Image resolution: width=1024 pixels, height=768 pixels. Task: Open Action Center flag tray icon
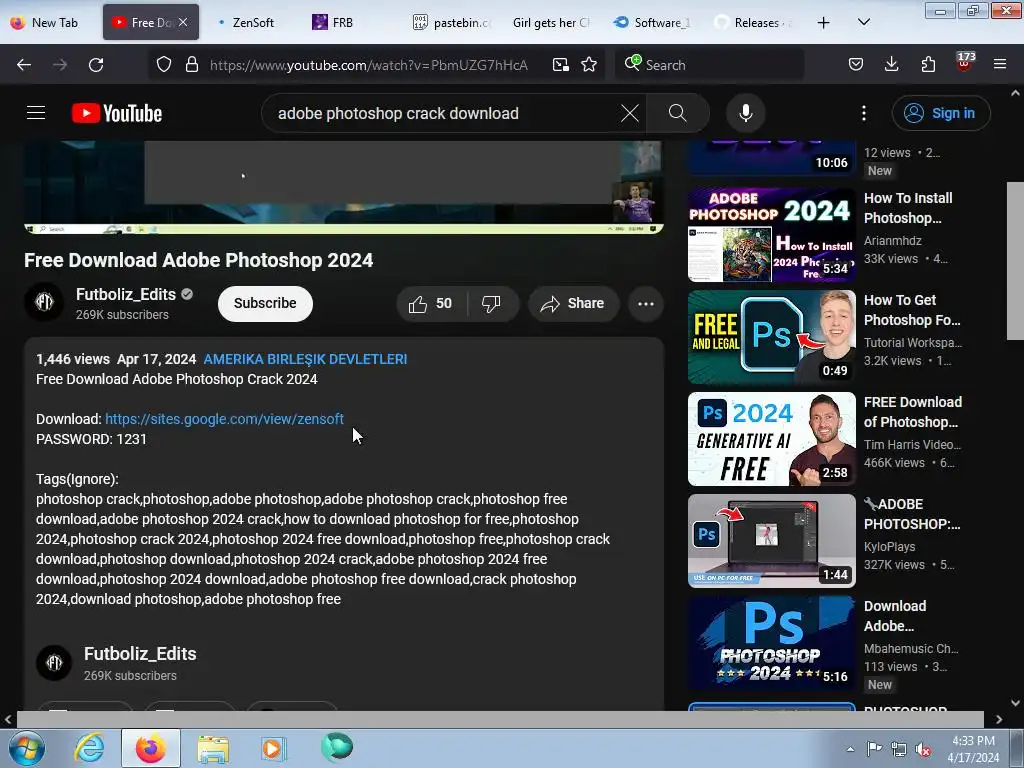(x=874, y=748)
